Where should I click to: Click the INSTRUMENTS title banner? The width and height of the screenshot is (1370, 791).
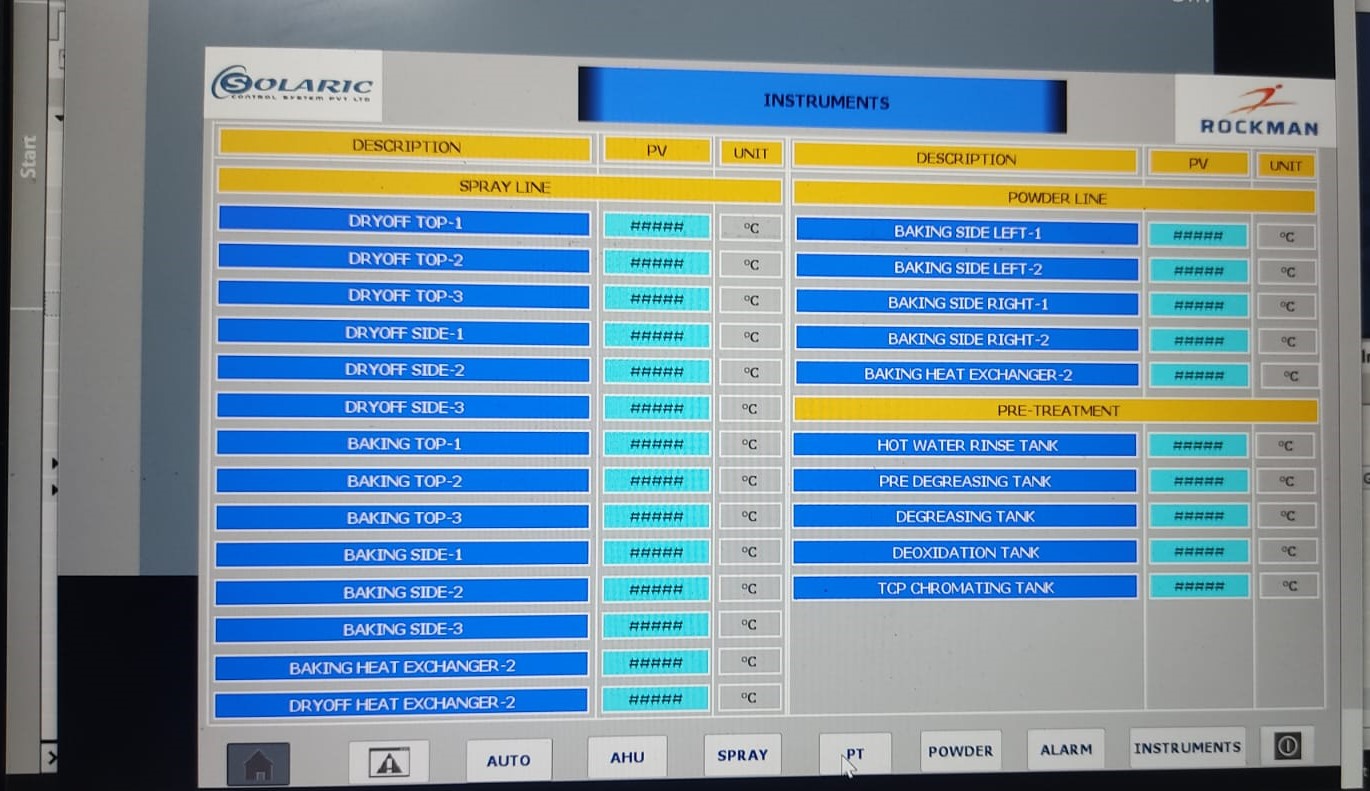(x=823, y=101)
